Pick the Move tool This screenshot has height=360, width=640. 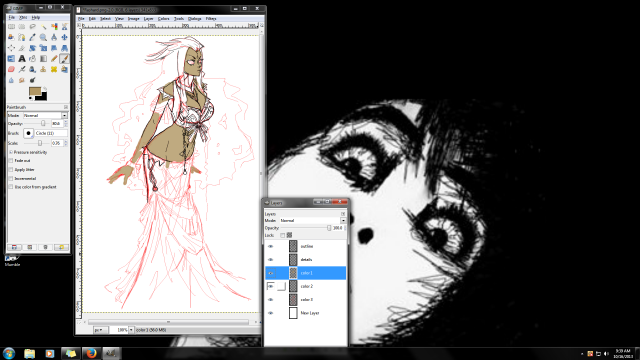[64, 38]
